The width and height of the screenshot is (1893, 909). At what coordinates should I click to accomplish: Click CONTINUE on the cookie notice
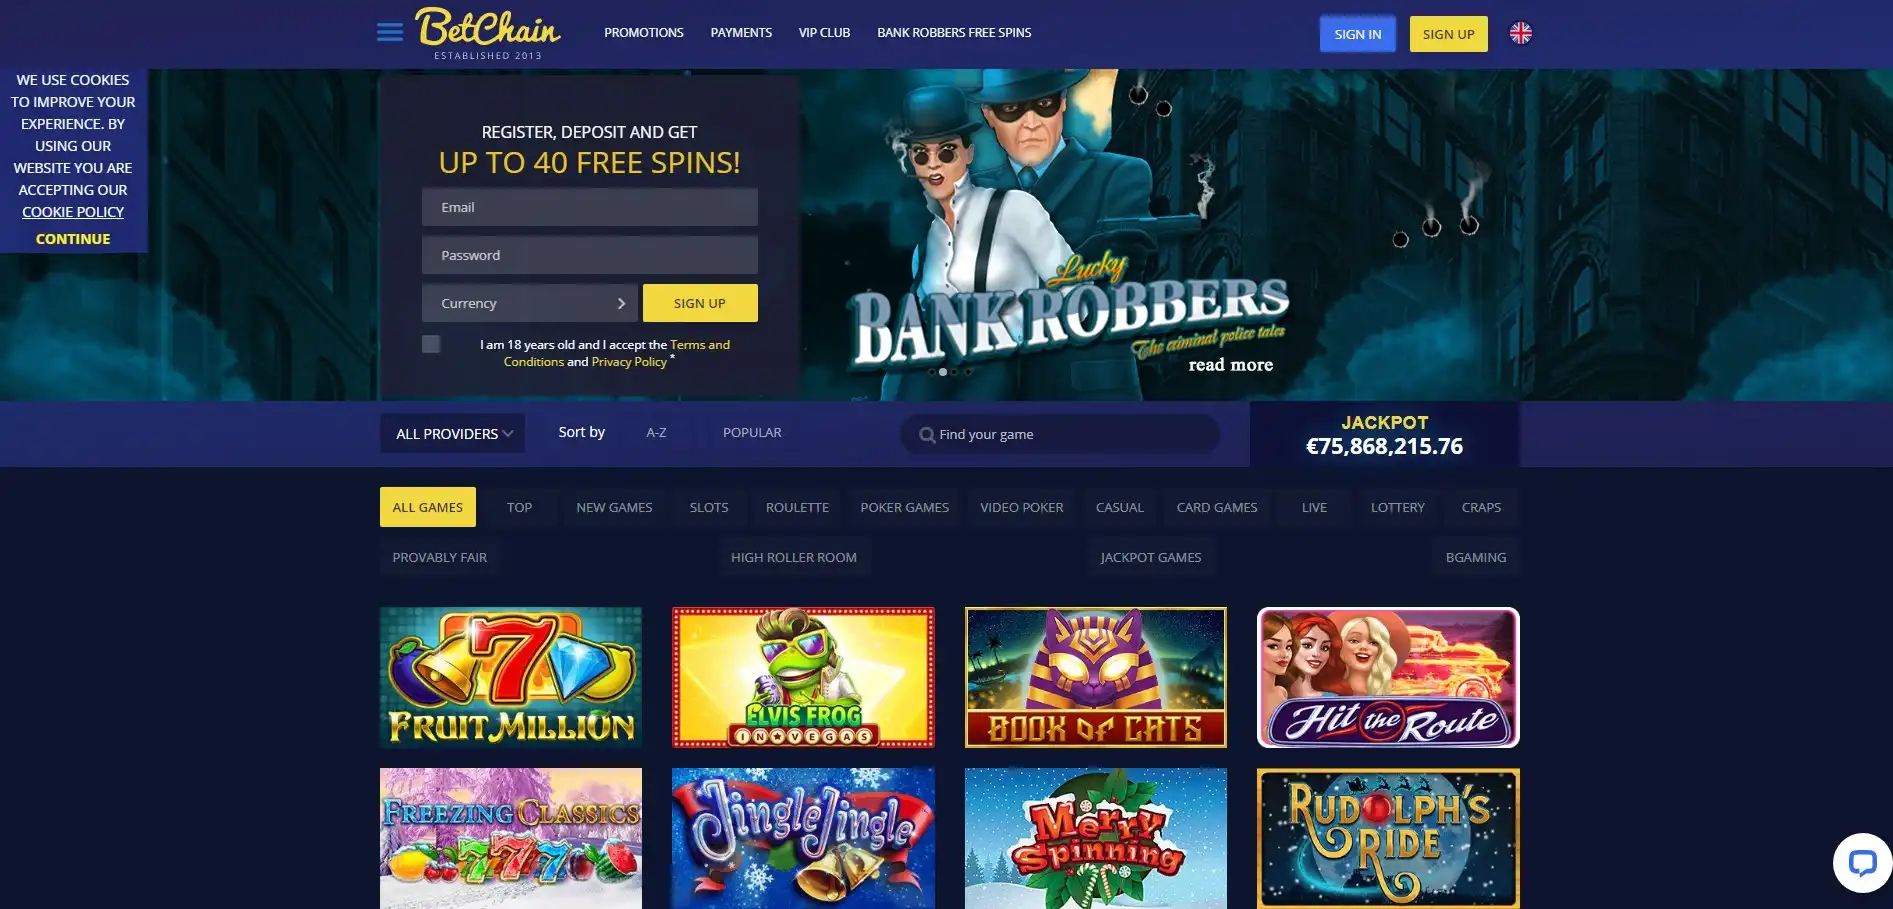(x=73, y=239)
